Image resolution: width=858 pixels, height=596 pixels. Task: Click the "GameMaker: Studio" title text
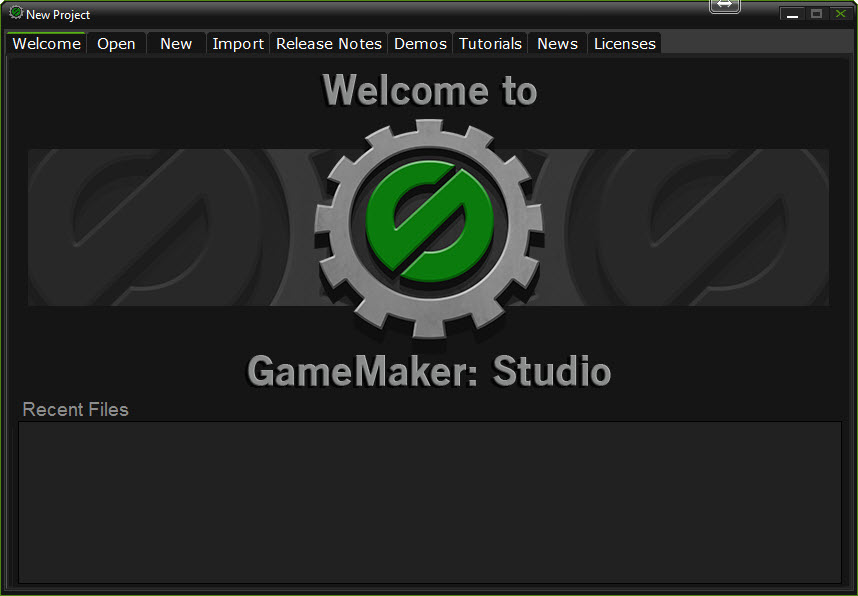(x=429, y=372)
